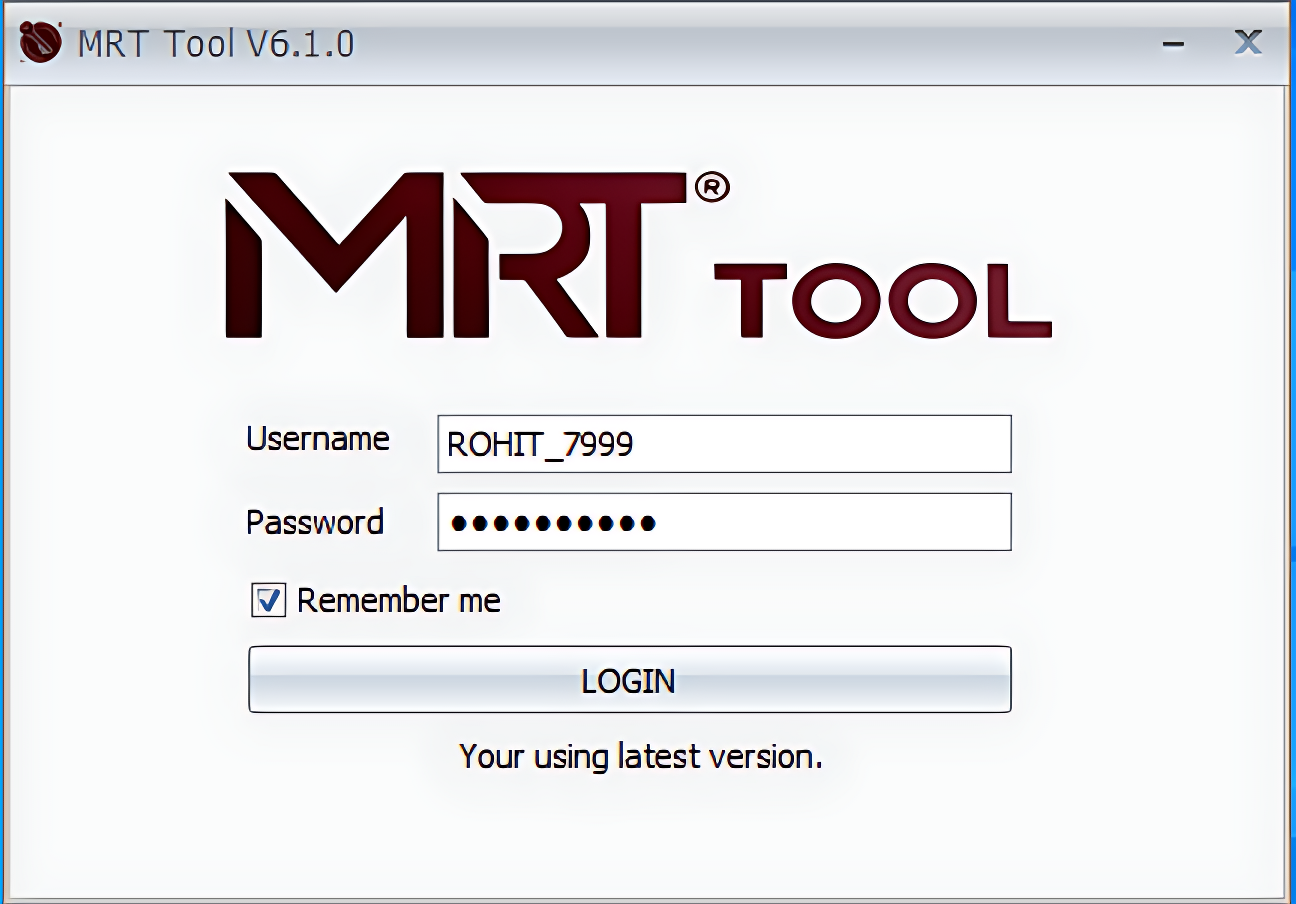Click the Remember me label text
Screen dimensions: 1296x904
[398, 600]
